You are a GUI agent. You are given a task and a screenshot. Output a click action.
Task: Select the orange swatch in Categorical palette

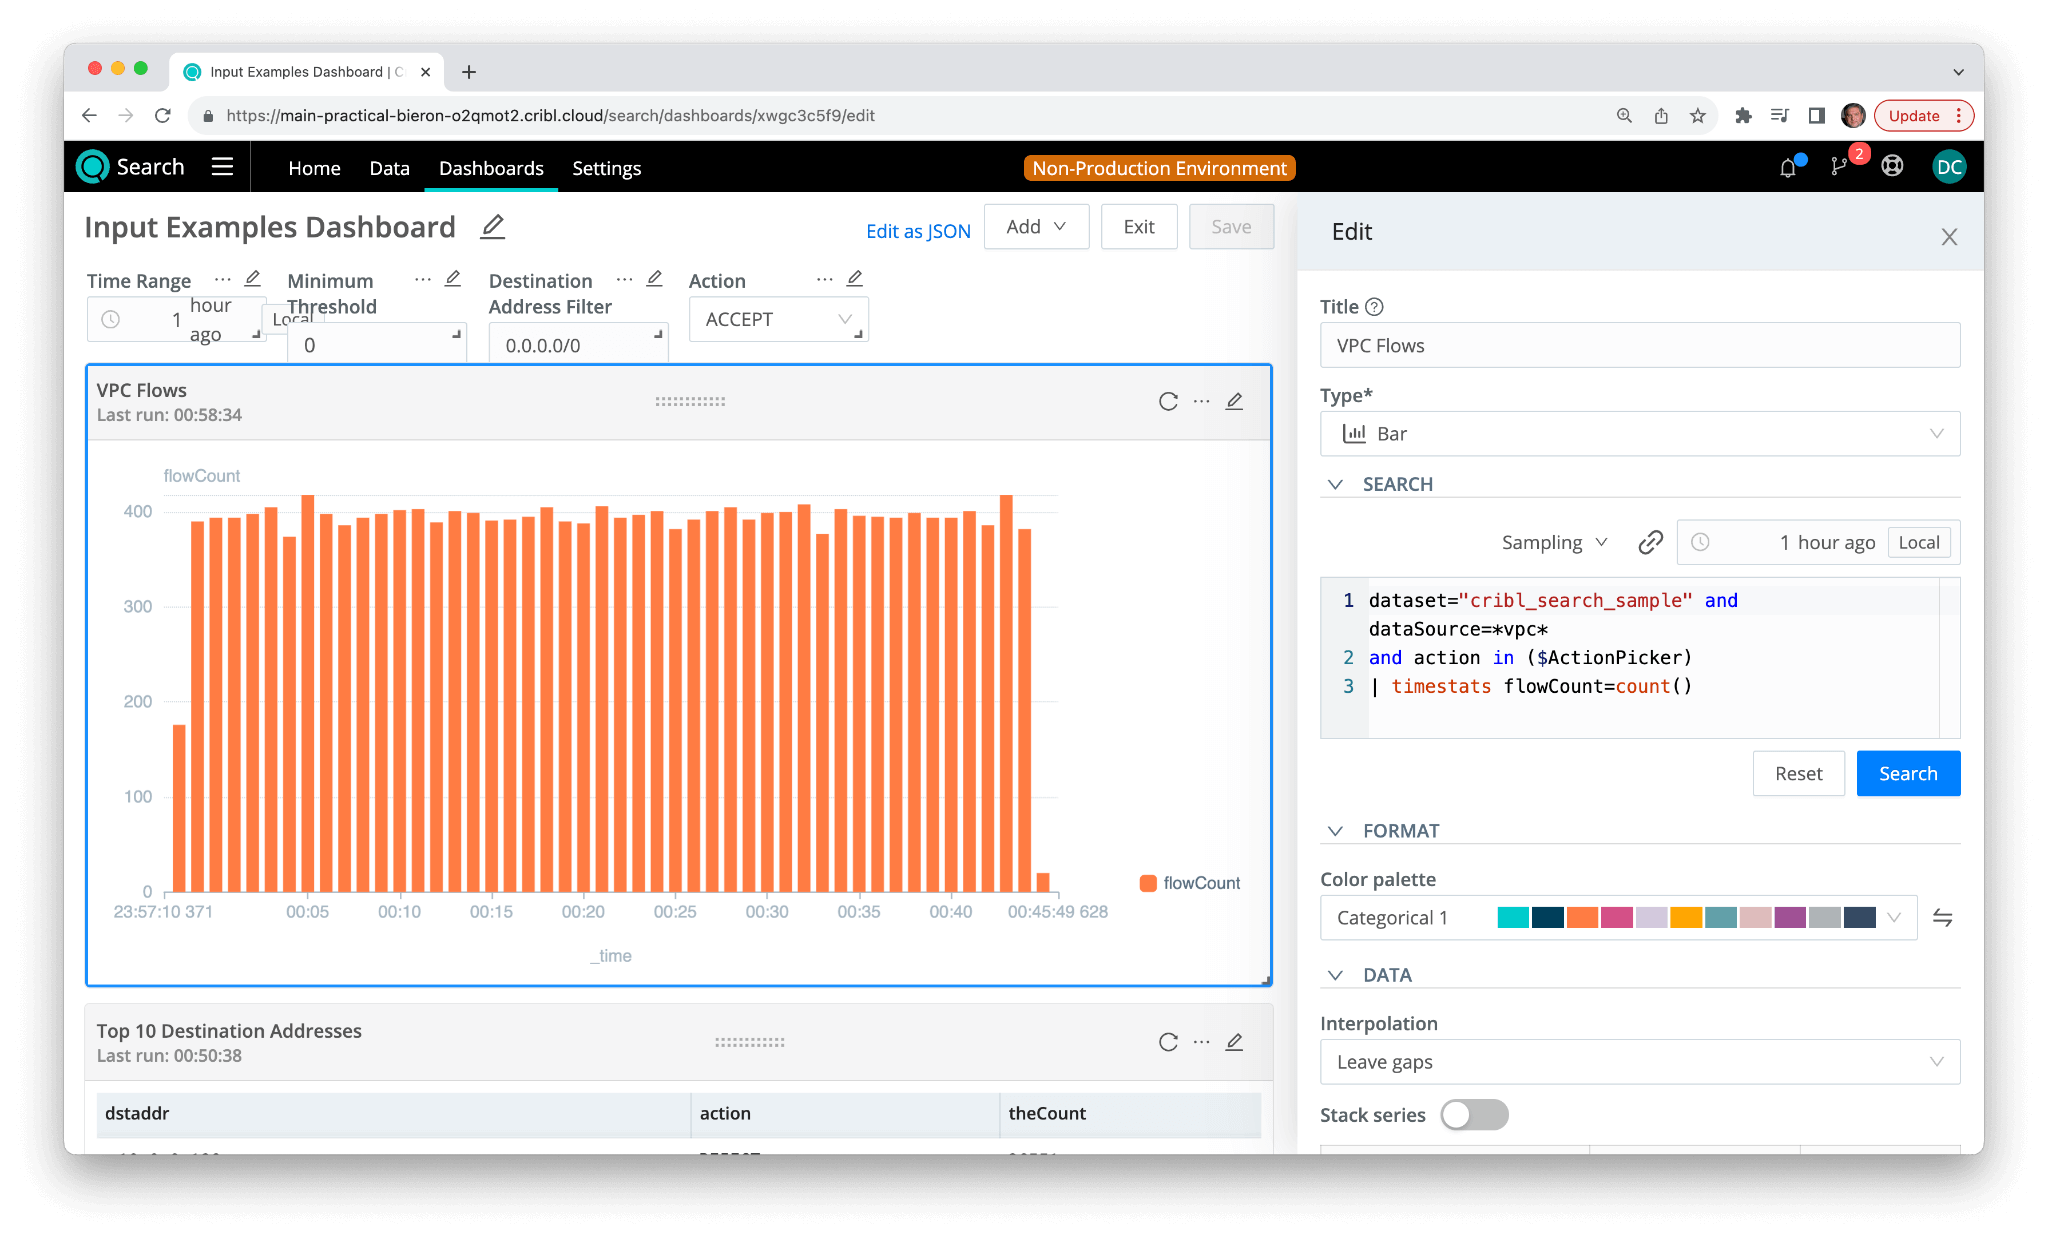pyautogui.click(x=1581, y=918)
